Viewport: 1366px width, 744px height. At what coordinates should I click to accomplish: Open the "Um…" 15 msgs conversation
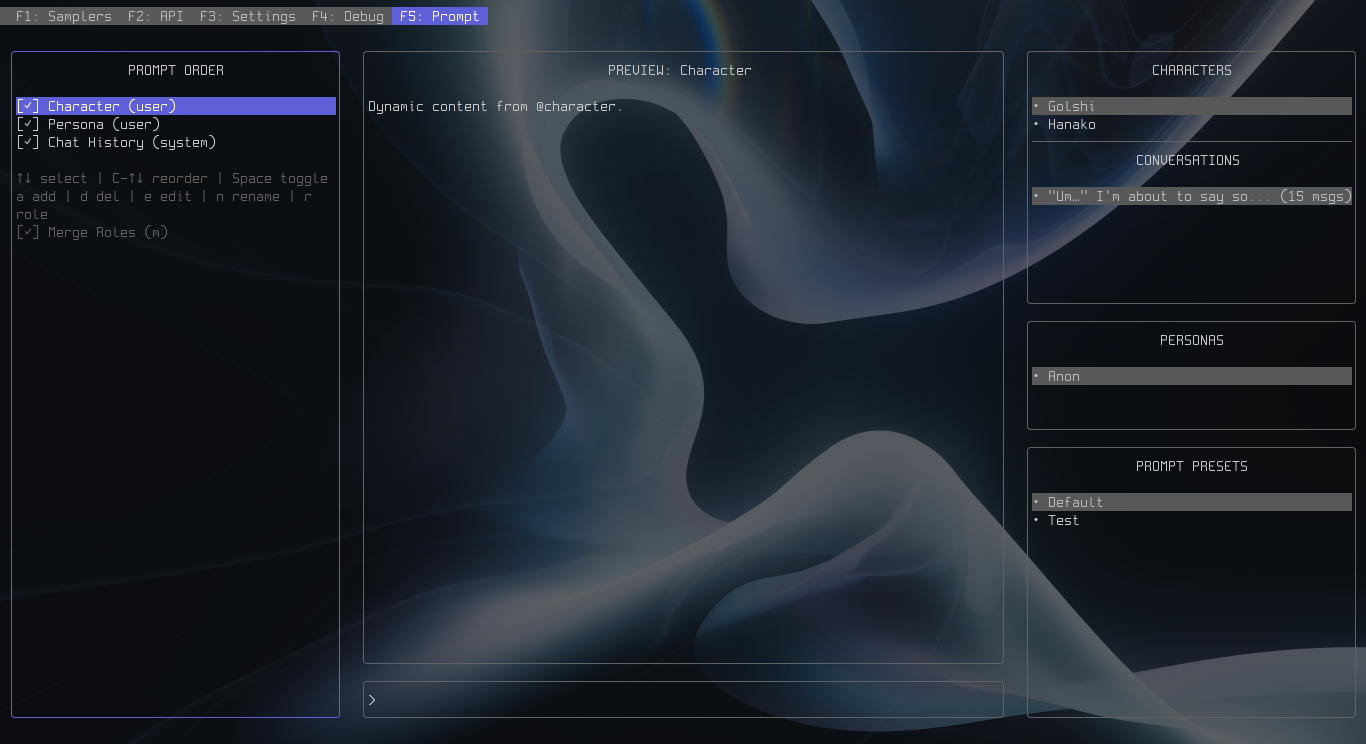pyautogui.click(x=1192, y=196)
